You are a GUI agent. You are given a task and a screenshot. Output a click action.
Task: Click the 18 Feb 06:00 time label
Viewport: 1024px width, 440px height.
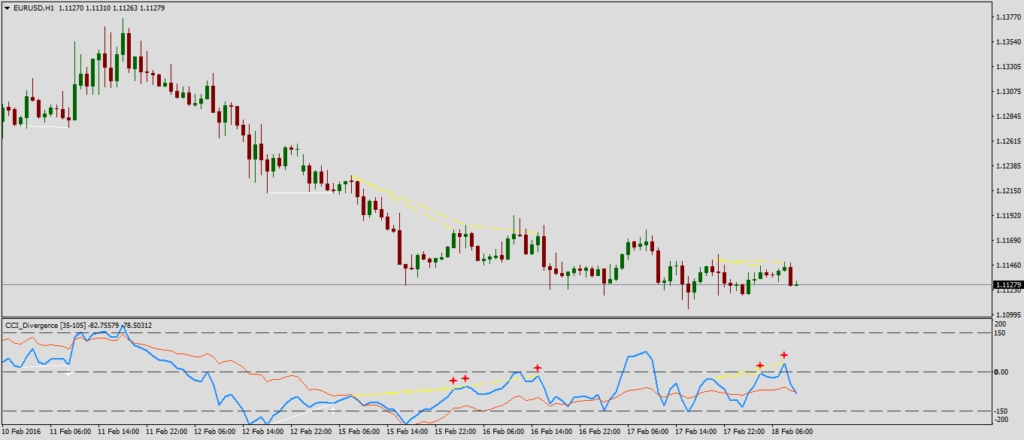pos(794,431)
